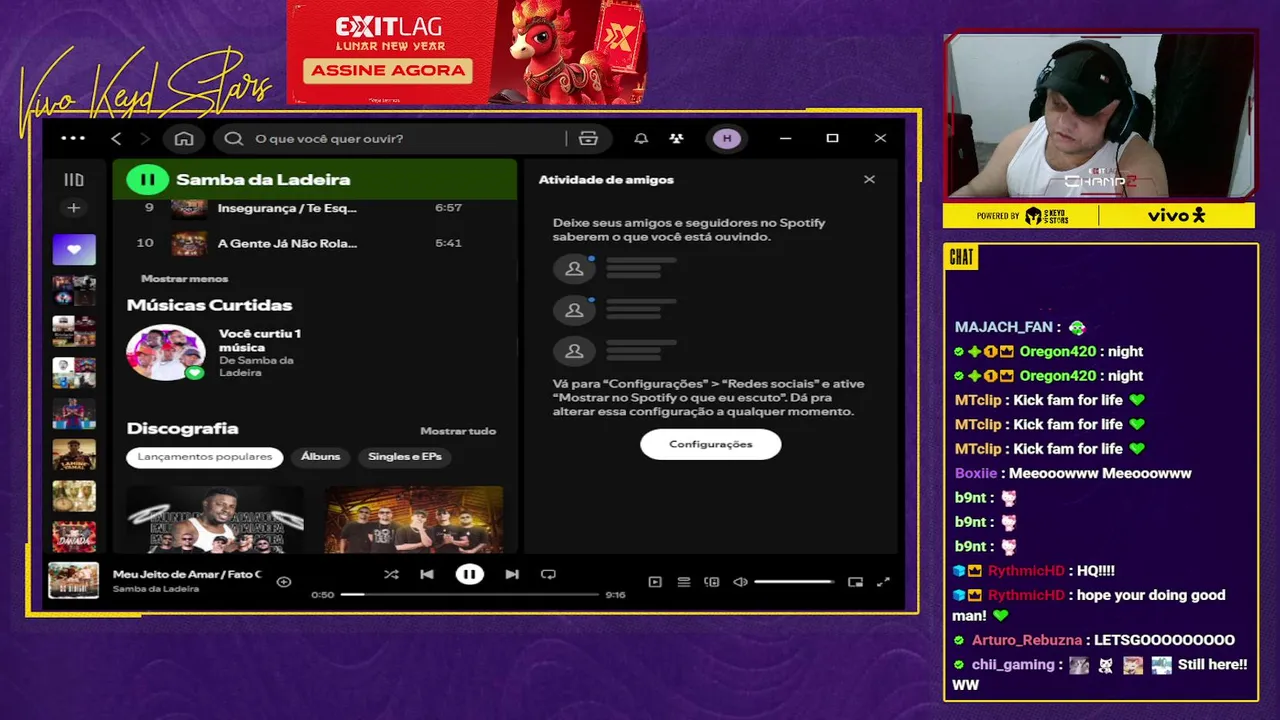Add current song to Liked Songs plus icon
1280x720 pixels.
(284, 581)
